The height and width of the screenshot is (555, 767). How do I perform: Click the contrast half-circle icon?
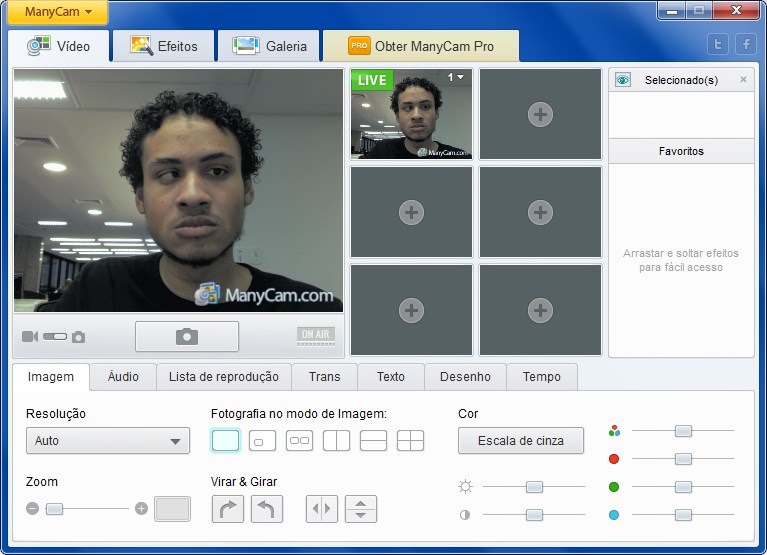(x=465, y=515)
